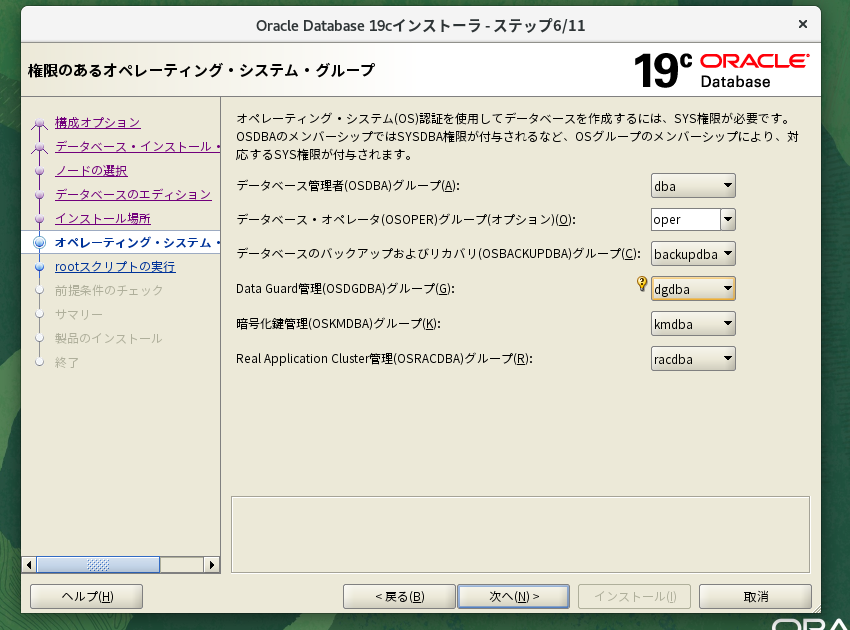The image size is (850, 630).
Task: Go to the インストール場所 step
Action: pyautogui.click(x=102, y=218)
